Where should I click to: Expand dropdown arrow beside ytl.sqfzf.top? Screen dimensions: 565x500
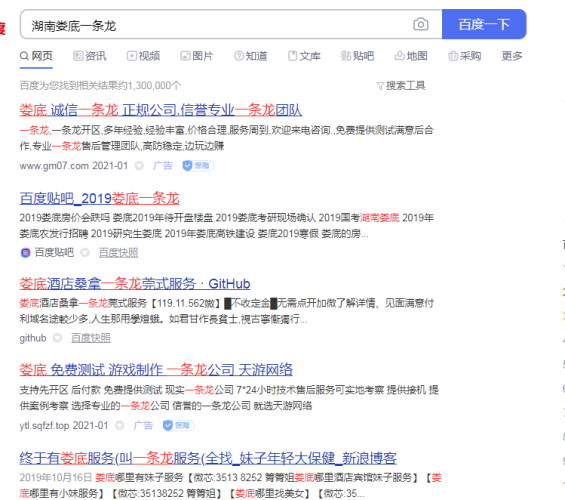pyautogui.click(x=120, y=426)
